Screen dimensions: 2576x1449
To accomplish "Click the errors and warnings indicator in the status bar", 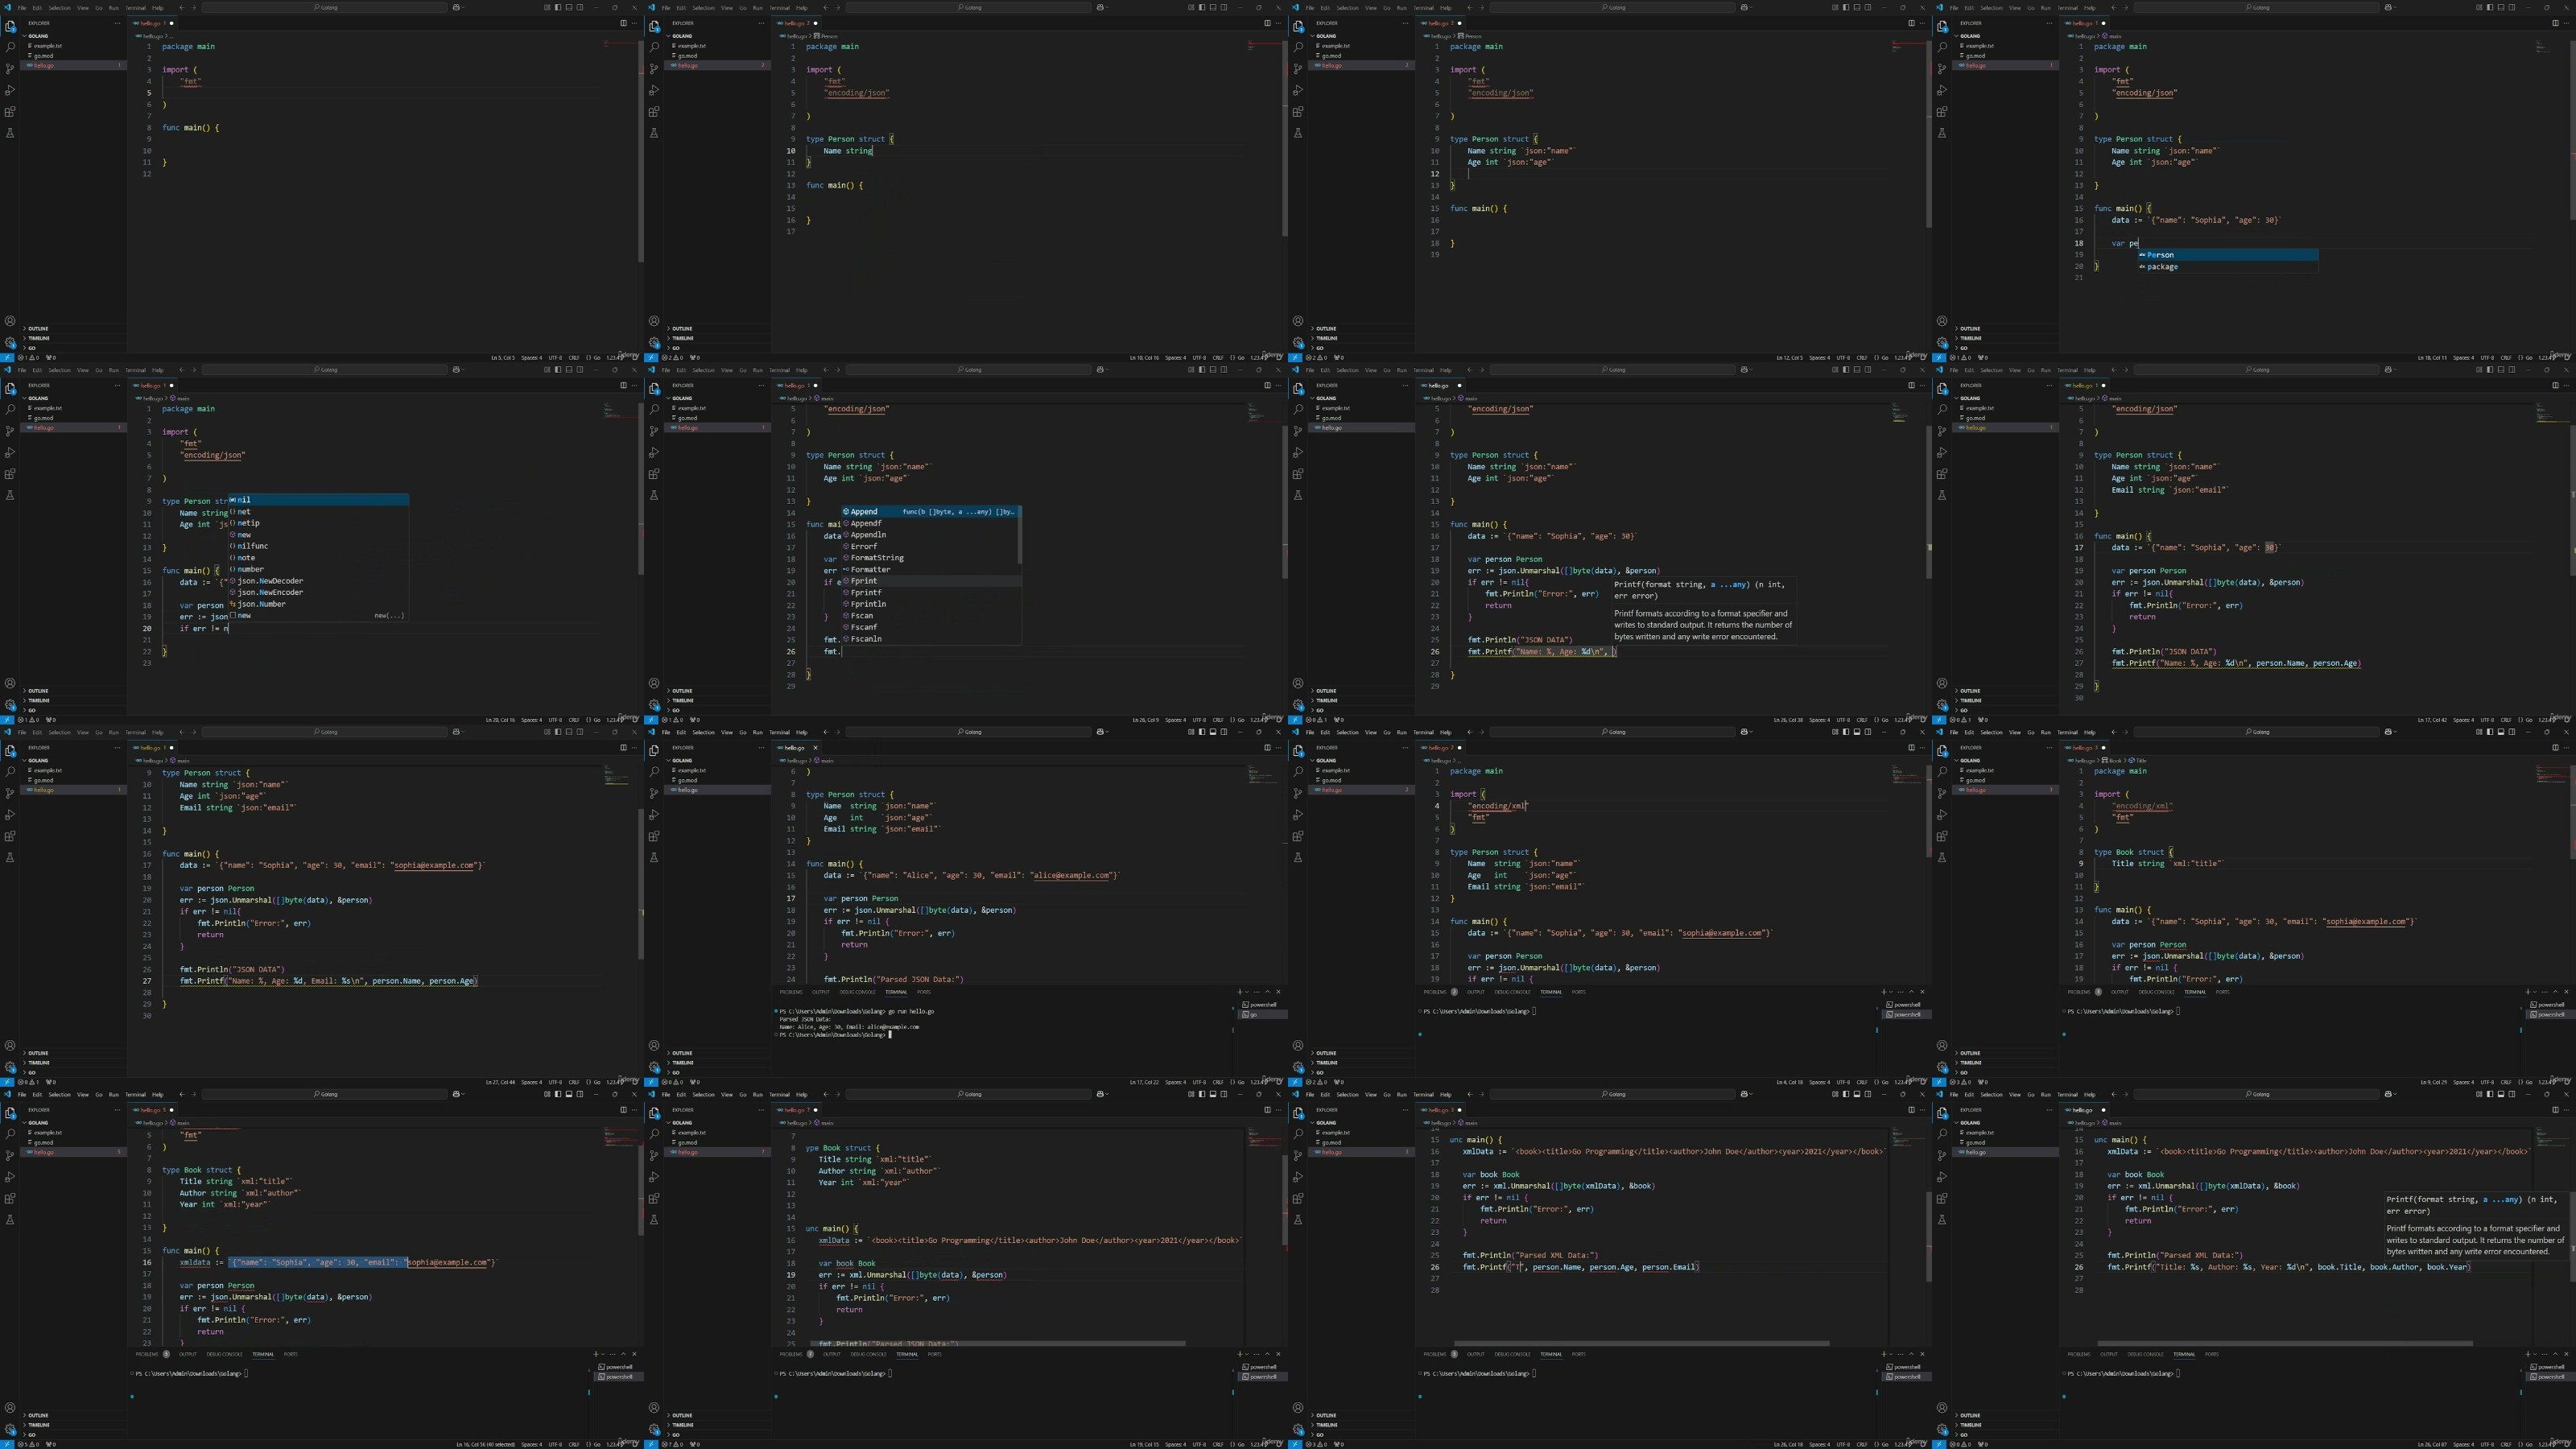I will pos(26,357).
